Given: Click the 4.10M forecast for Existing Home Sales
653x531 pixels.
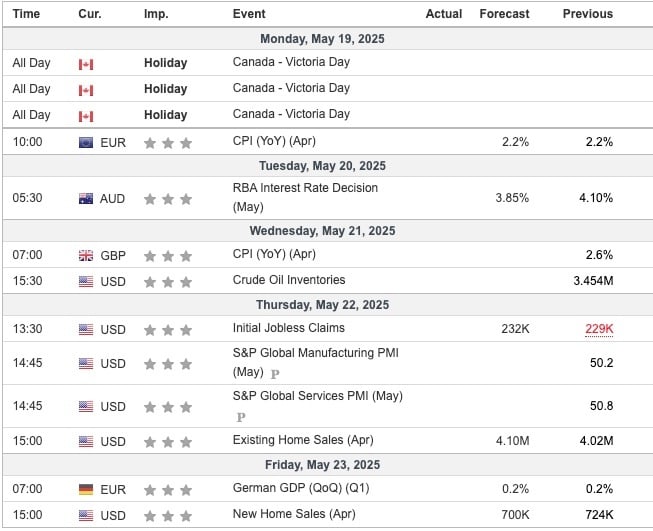Looking at the screenshot, I should [513, 441].
